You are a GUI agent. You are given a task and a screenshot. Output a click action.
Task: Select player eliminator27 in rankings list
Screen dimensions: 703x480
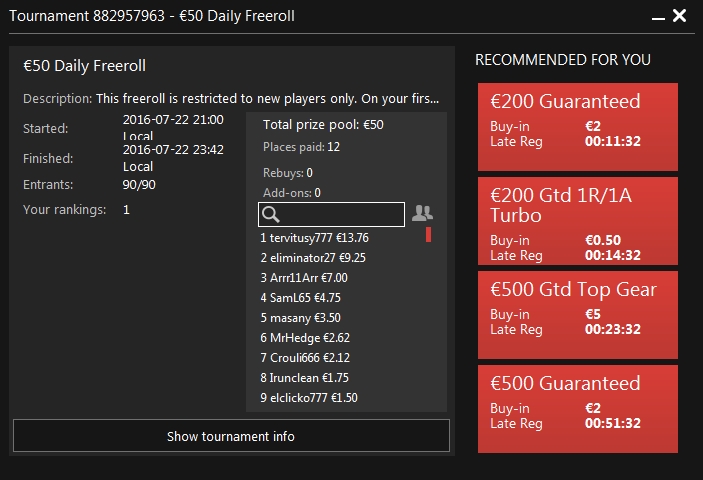coord(313,258)
